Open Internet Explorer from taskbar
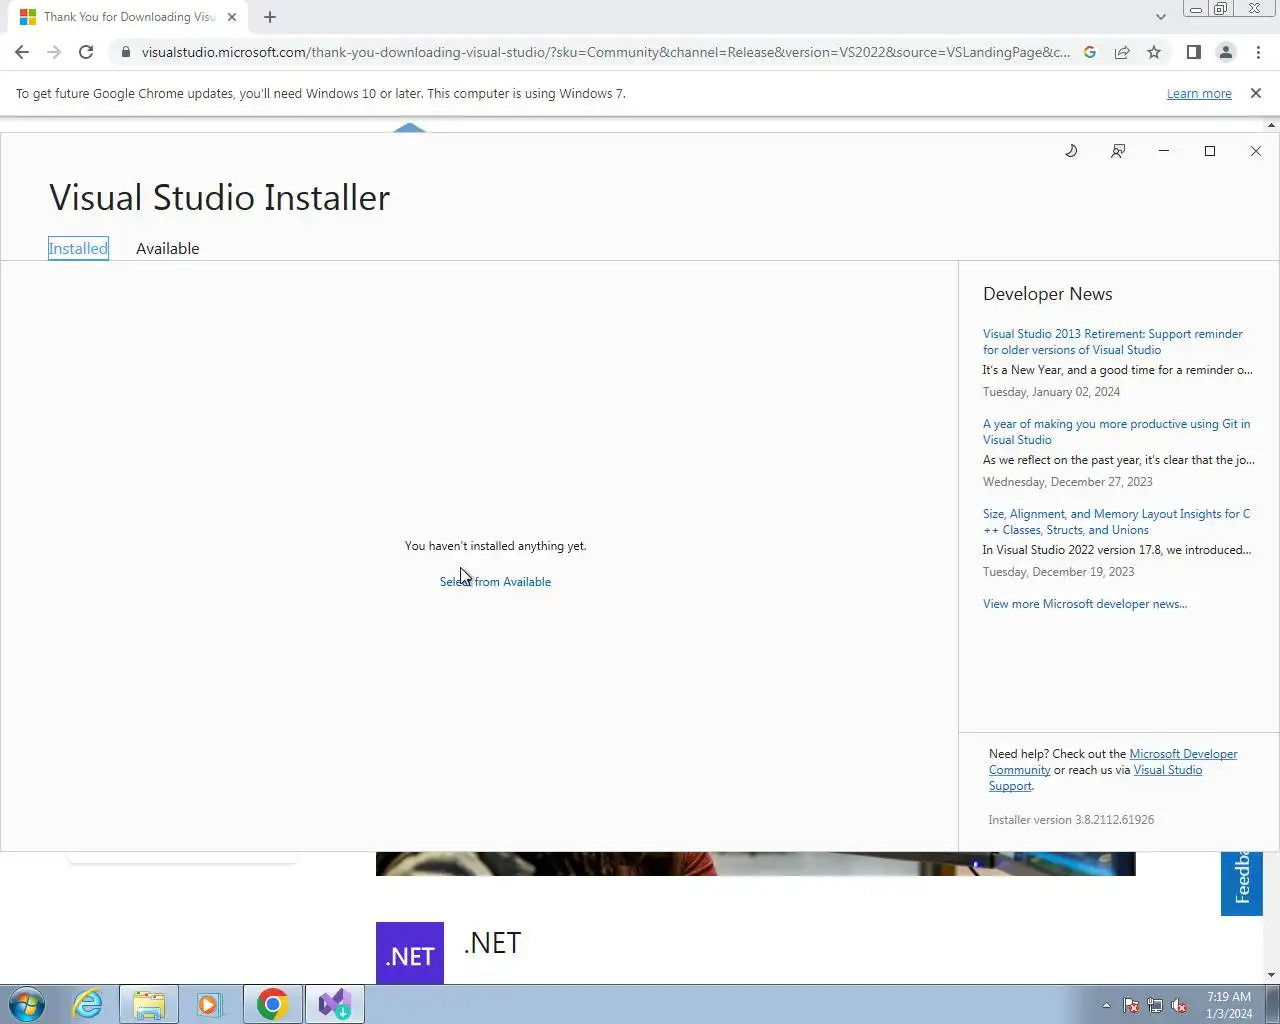The image size is (1280, 1024). tap(88, 1004)
